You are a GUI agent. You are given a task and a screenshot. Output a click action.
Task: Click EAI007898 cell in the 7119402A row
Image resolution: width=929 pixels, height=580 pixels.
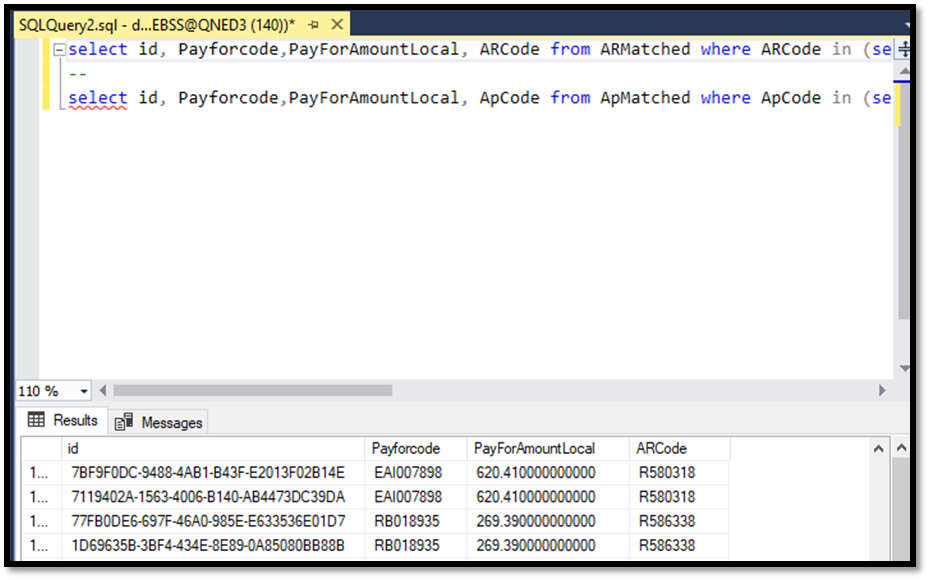click(x=416, y=497)
